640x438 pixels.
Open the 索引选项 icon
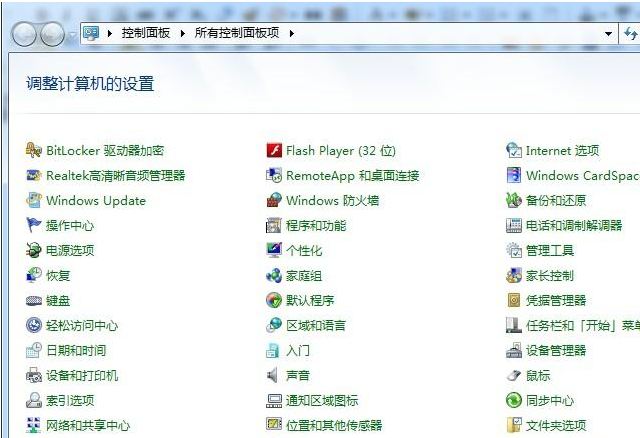click(33, 400)
